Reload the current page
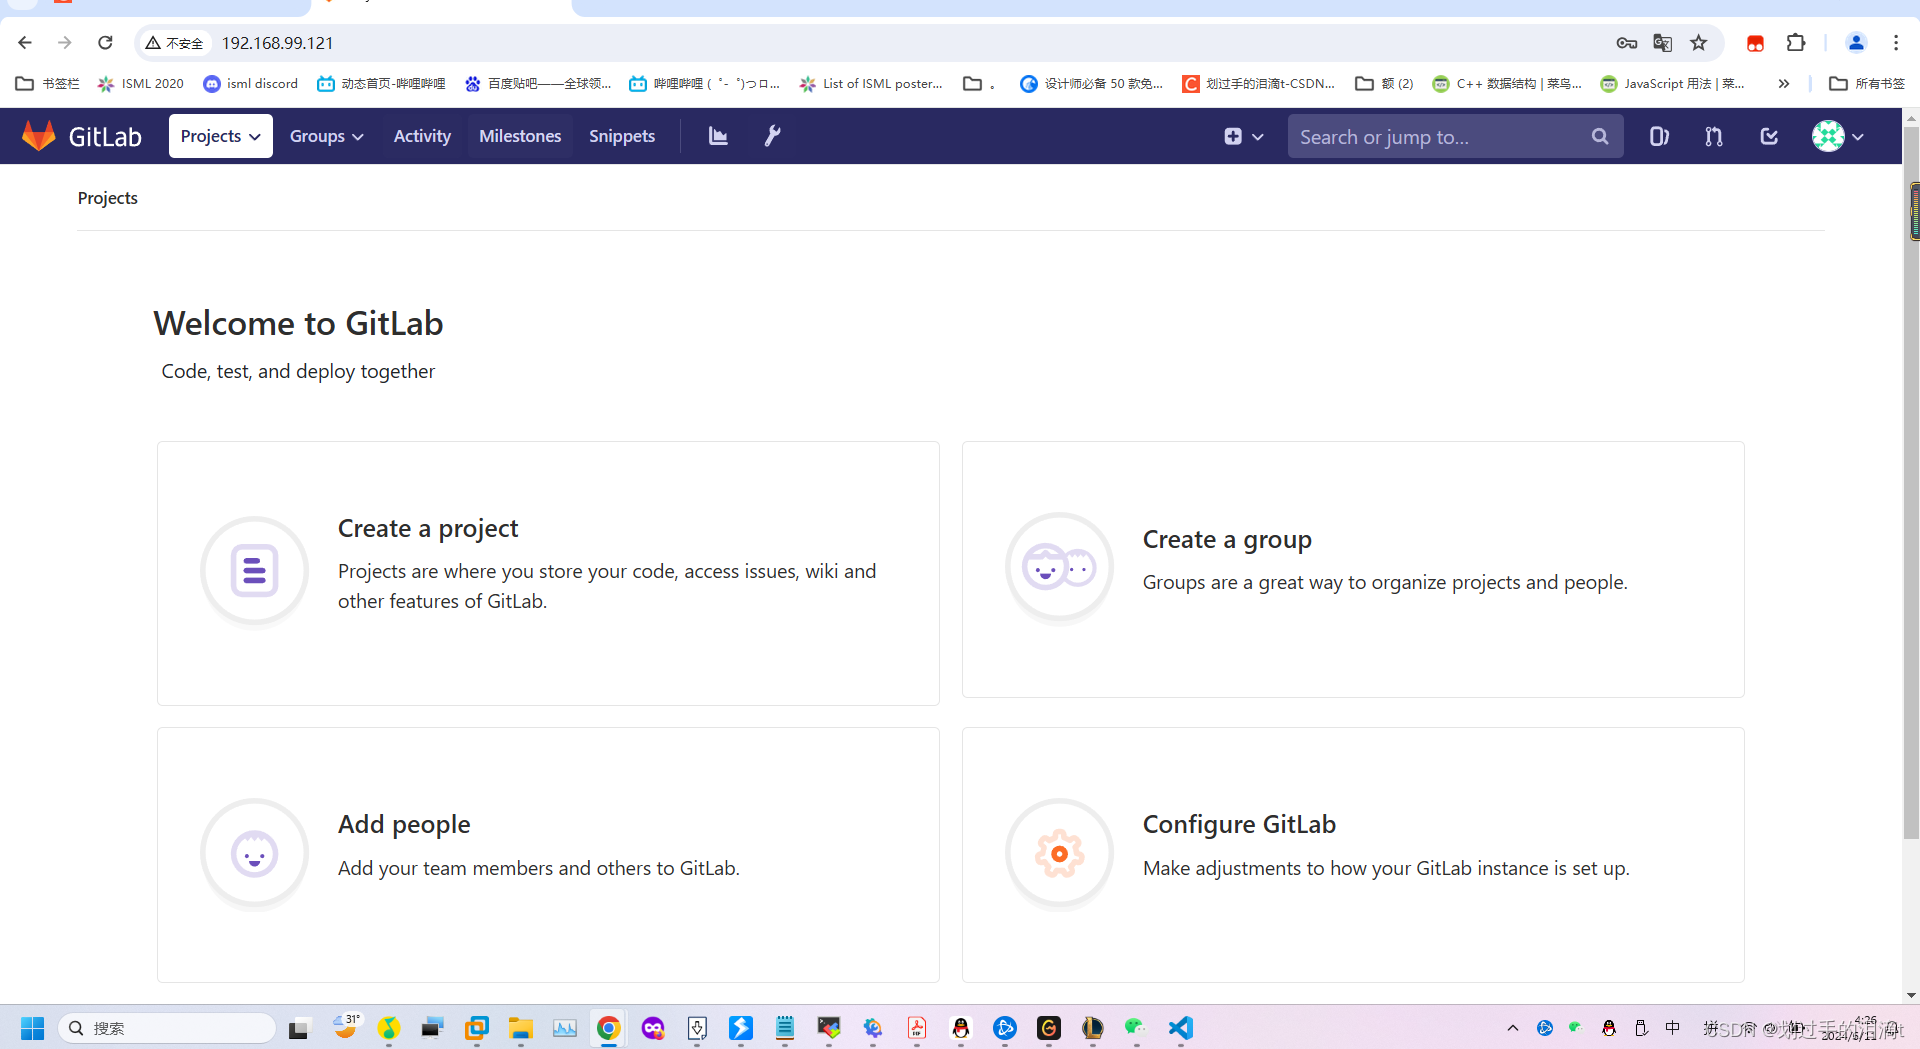 coord(105,43)
